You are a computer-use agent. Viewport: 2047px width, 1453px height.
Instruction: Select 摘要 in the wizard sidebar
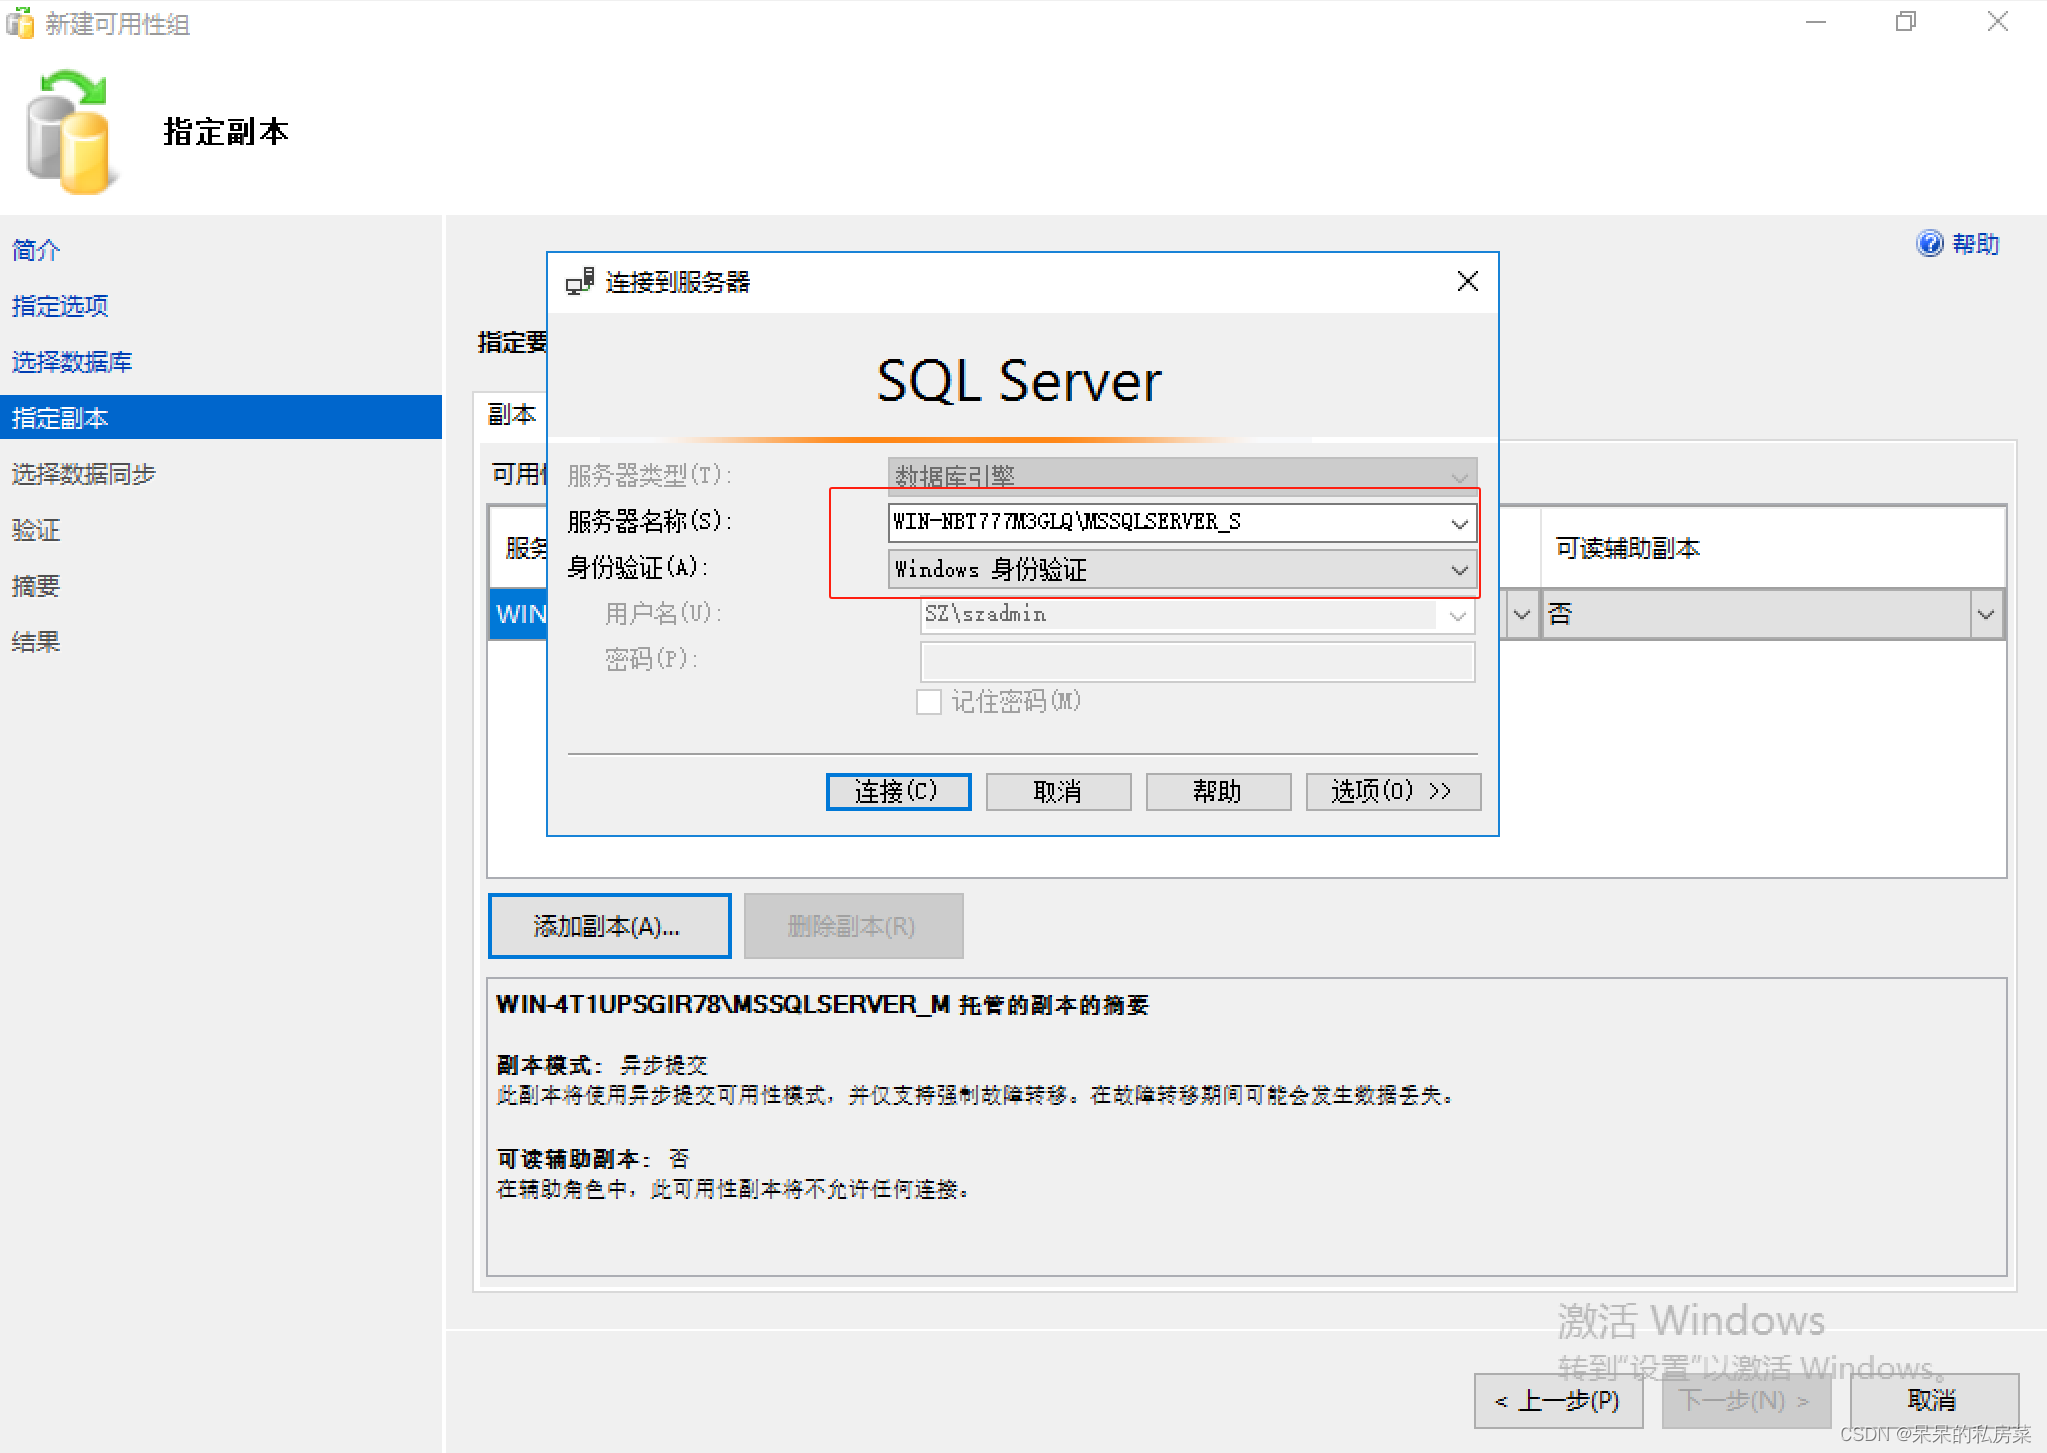coord(36,586)
